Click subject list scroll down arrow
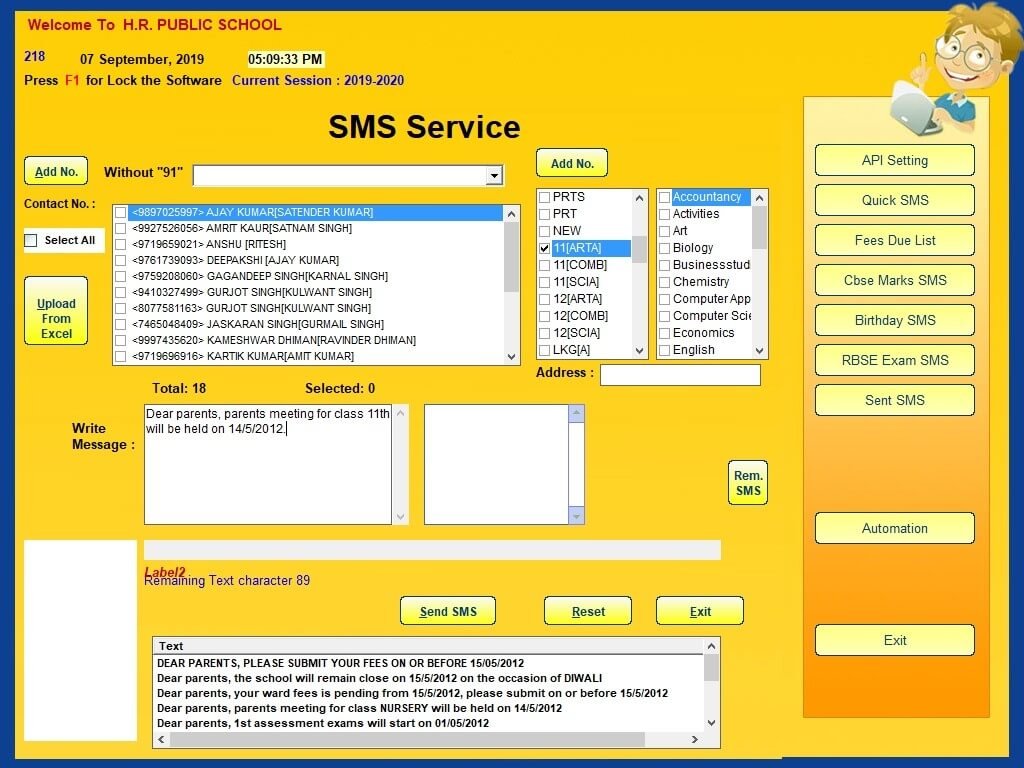The image size is (1024, 768). tap(760, 351)
